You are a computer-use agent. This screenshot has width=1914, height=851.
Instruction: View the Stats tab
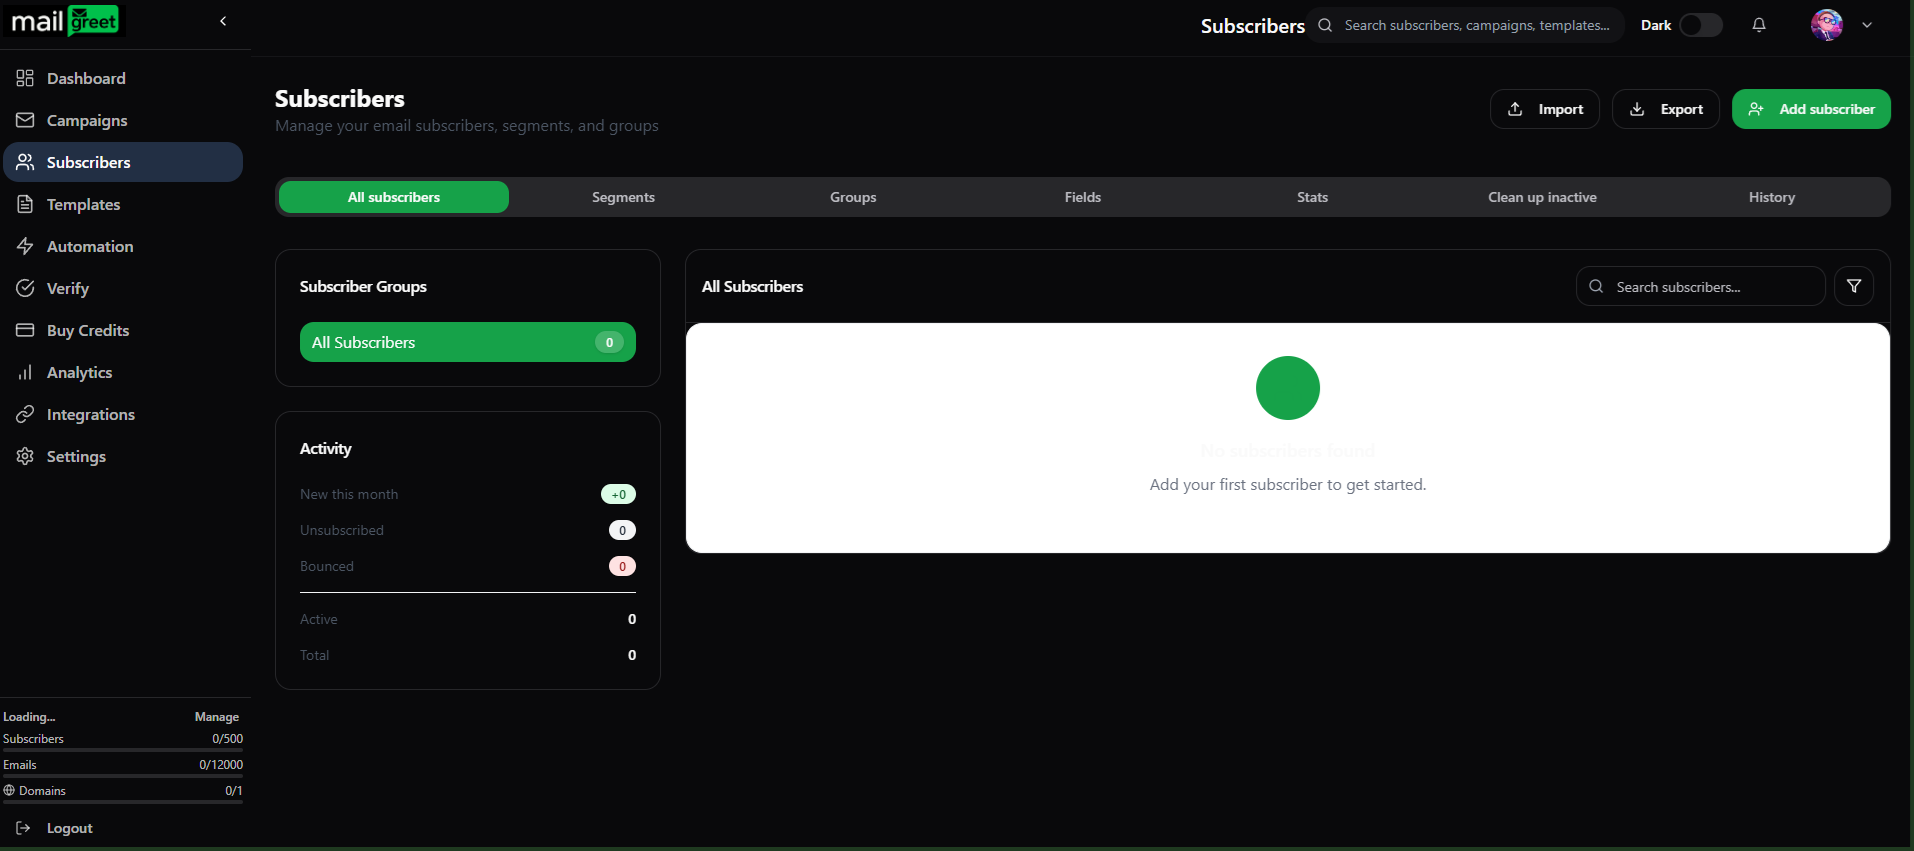[1312, 197]
